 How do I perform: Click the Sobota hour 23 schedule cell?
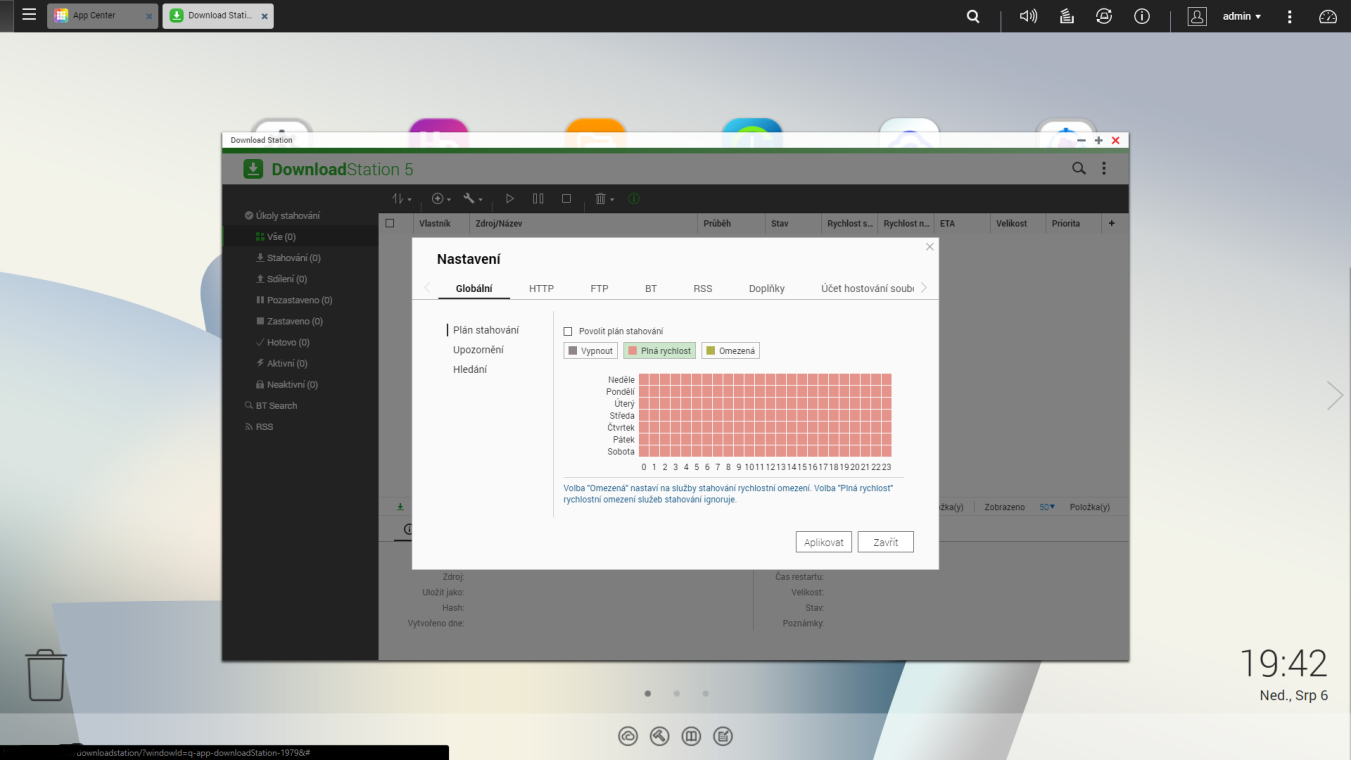pyautogui.click(x=886, y=452)
